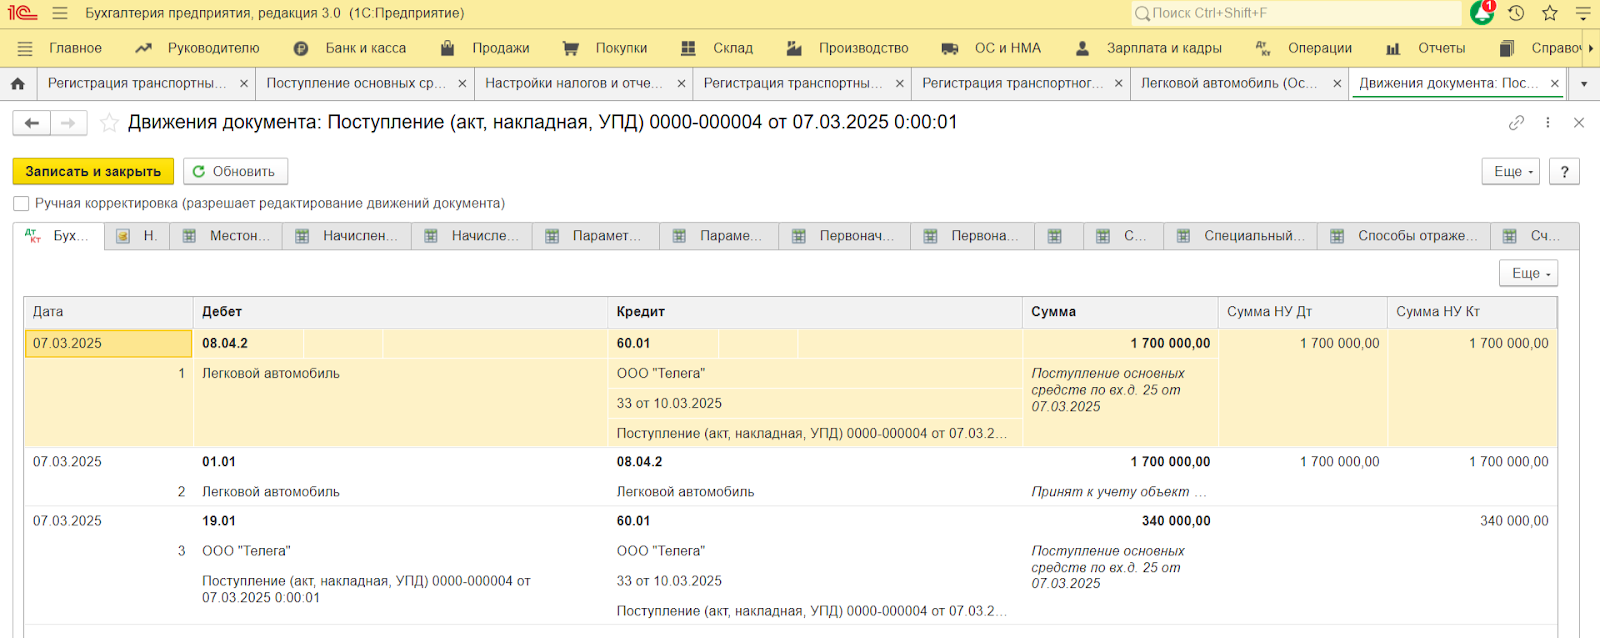
Task: Close Настройки налогов и отче... tab
Action: pyautogui.click(x=681, y=83)
